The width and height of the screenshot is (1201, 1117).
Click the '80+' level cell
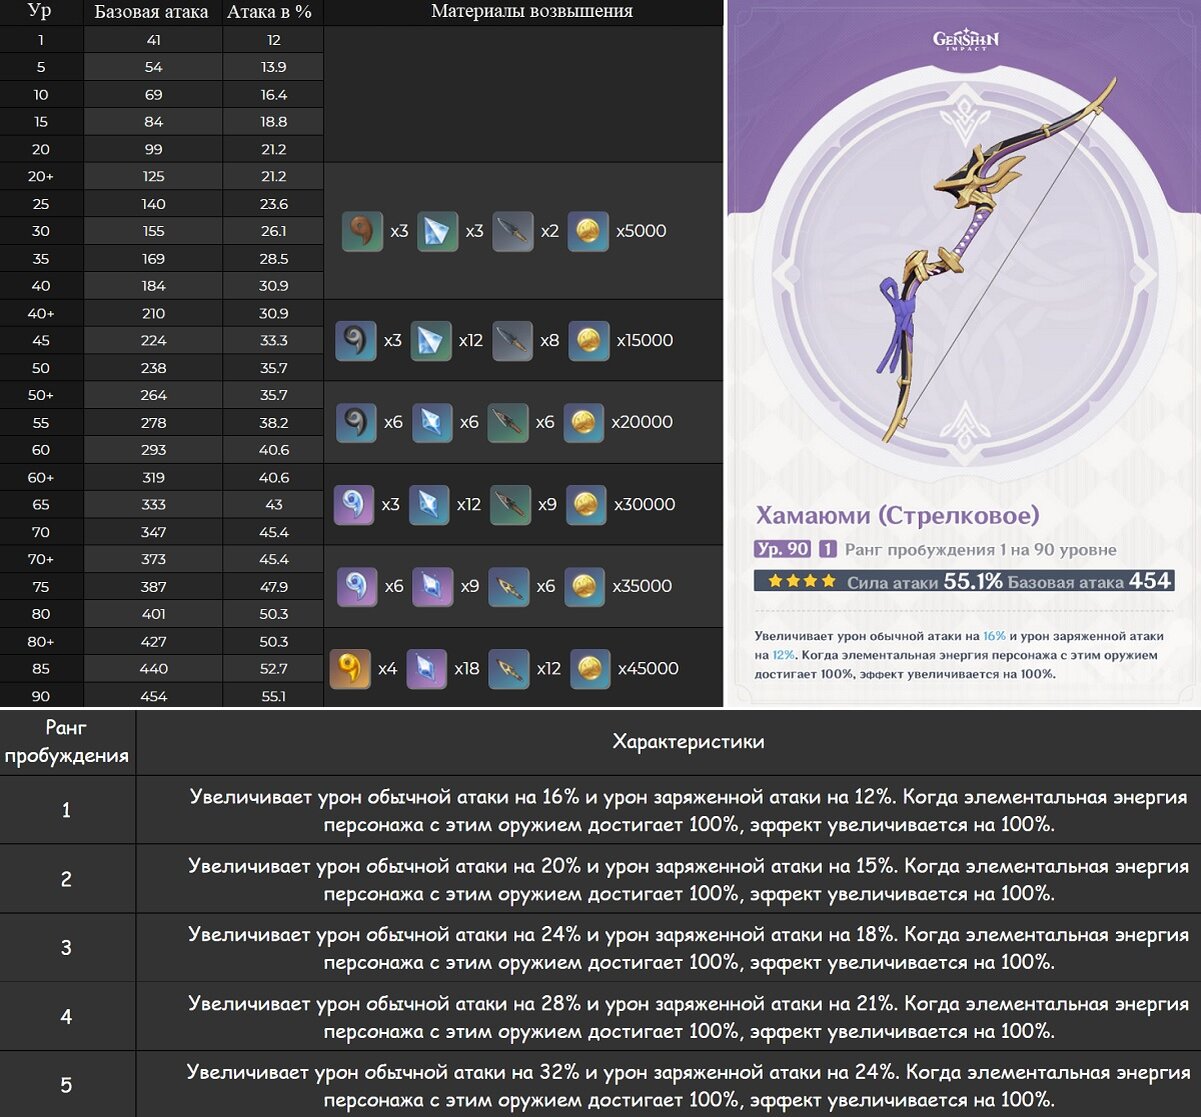coord(41,642)
